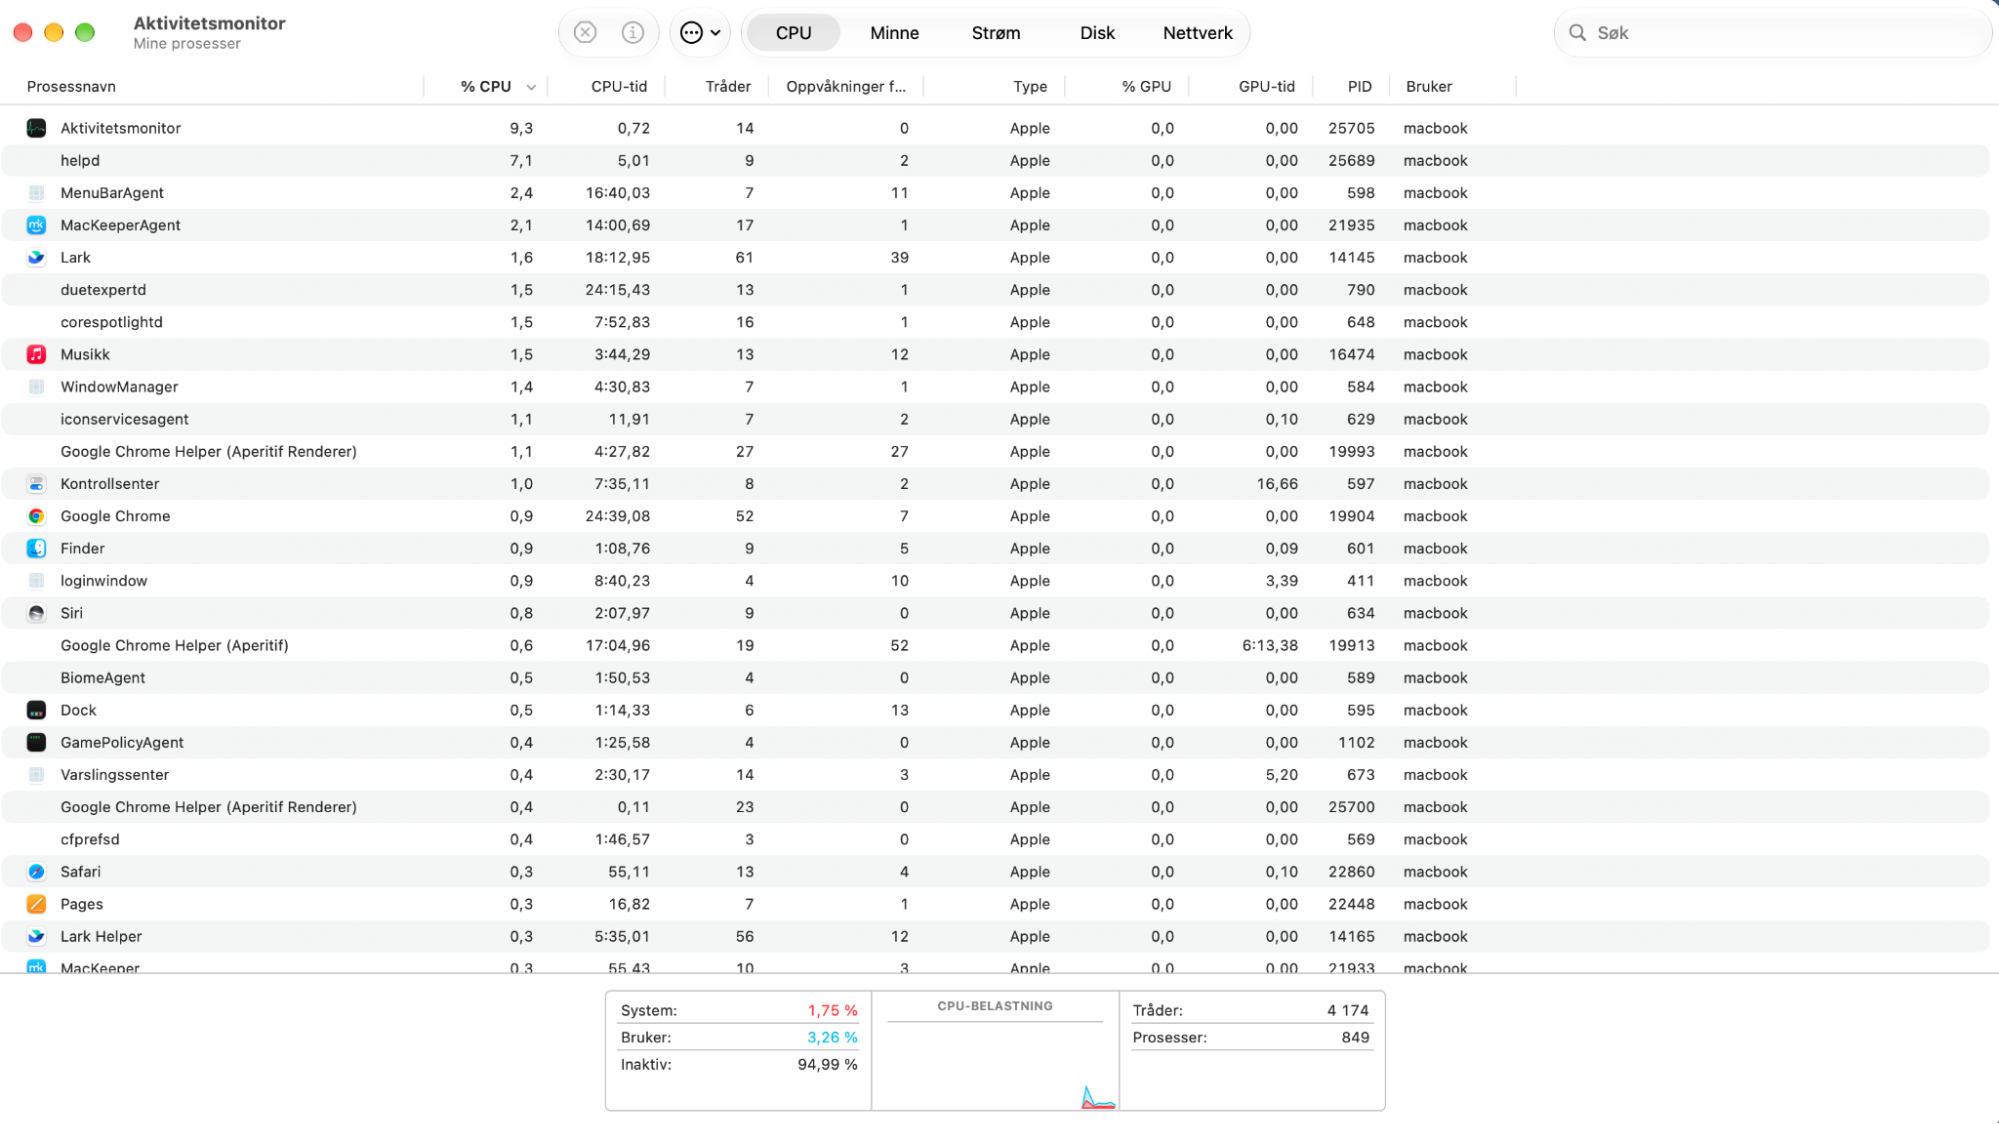The height and width of the screenshot is (1124, 1999).
Task: Click the Lark app icon in list
Action: pyautogui.click(x=36, y=257)
